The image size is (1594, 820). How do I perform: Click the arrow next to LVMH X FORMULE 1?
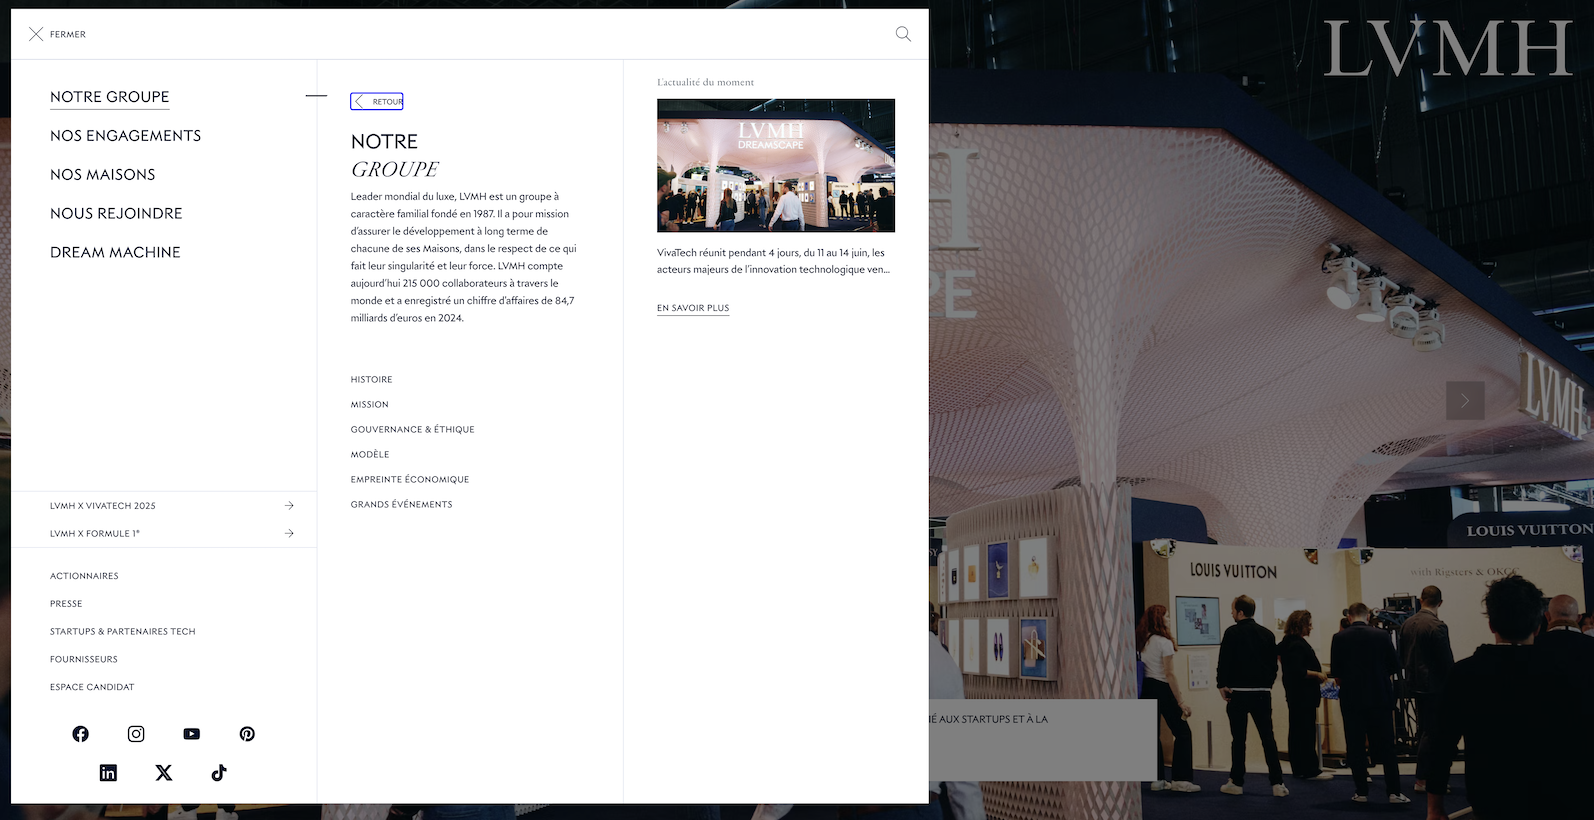click(289, 534)
